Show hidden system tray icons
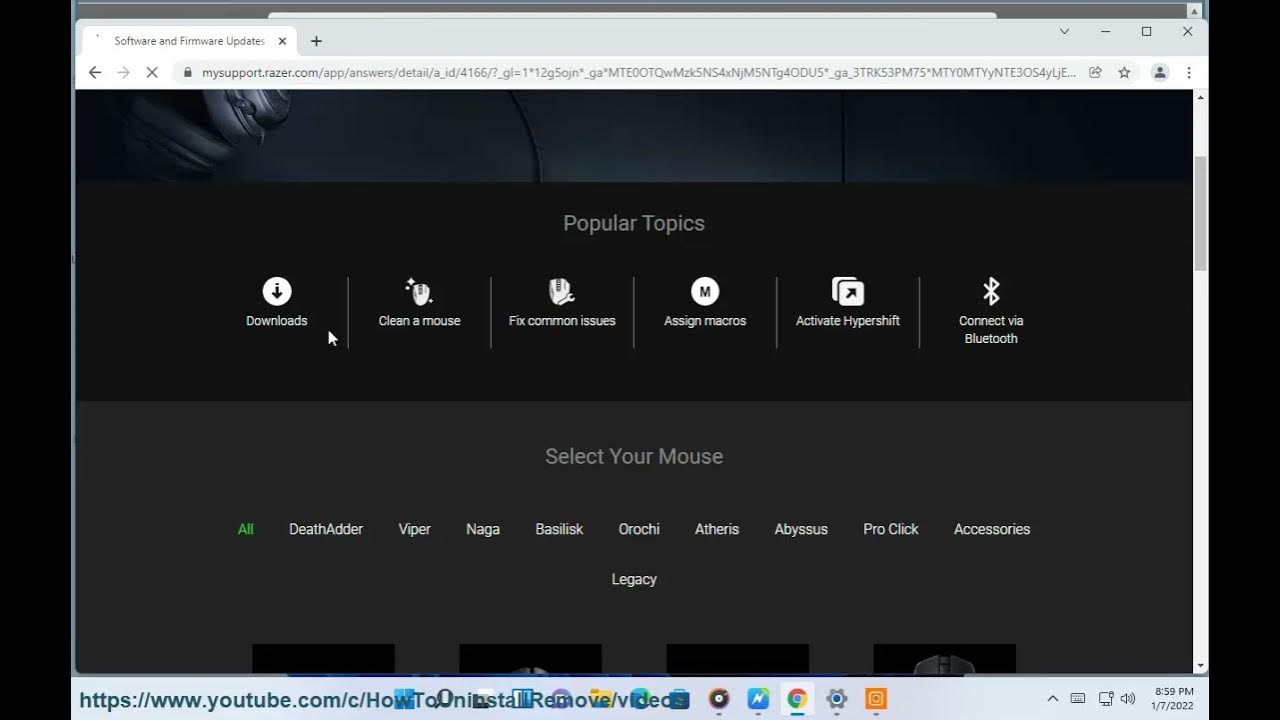1280x720 pixels. (1052, 698)
